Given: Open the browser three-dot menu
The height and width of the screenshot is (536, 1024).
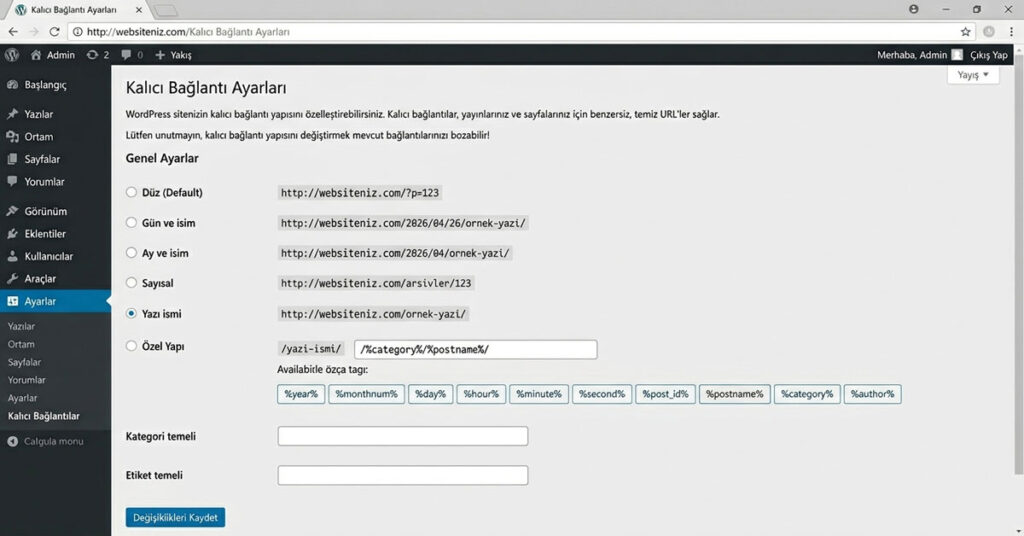Looking at the screenshot, I should 1011,31.
